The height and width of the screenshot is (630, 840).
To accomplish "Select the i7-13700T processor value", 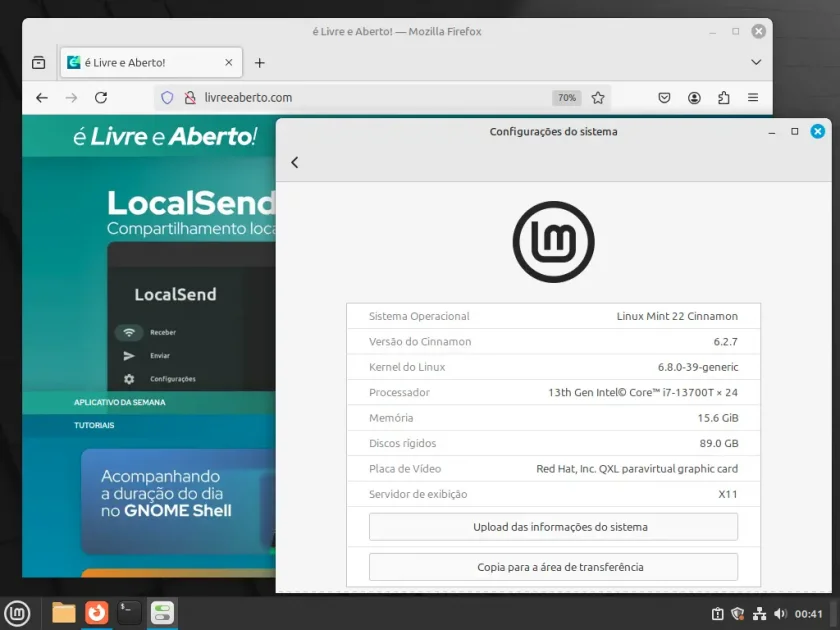I will point(643,392).
